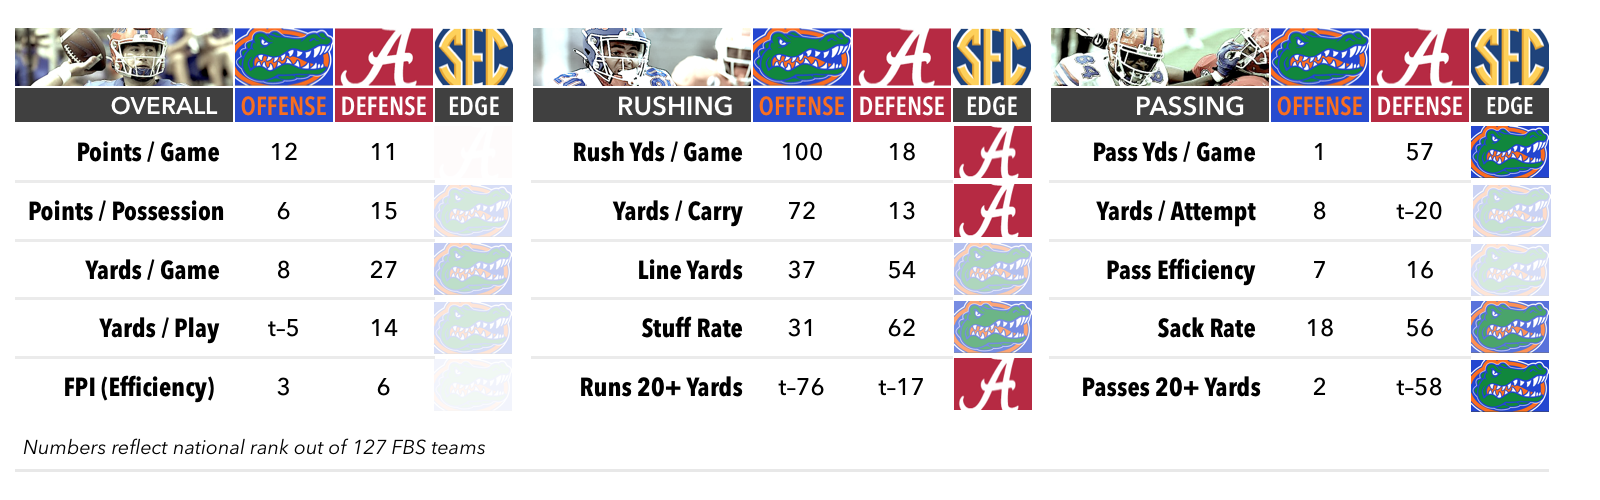Click the receiver photo thumbnail above PASSING
This screenshot has width=1600, height=500.
[x=1160, y=57]
